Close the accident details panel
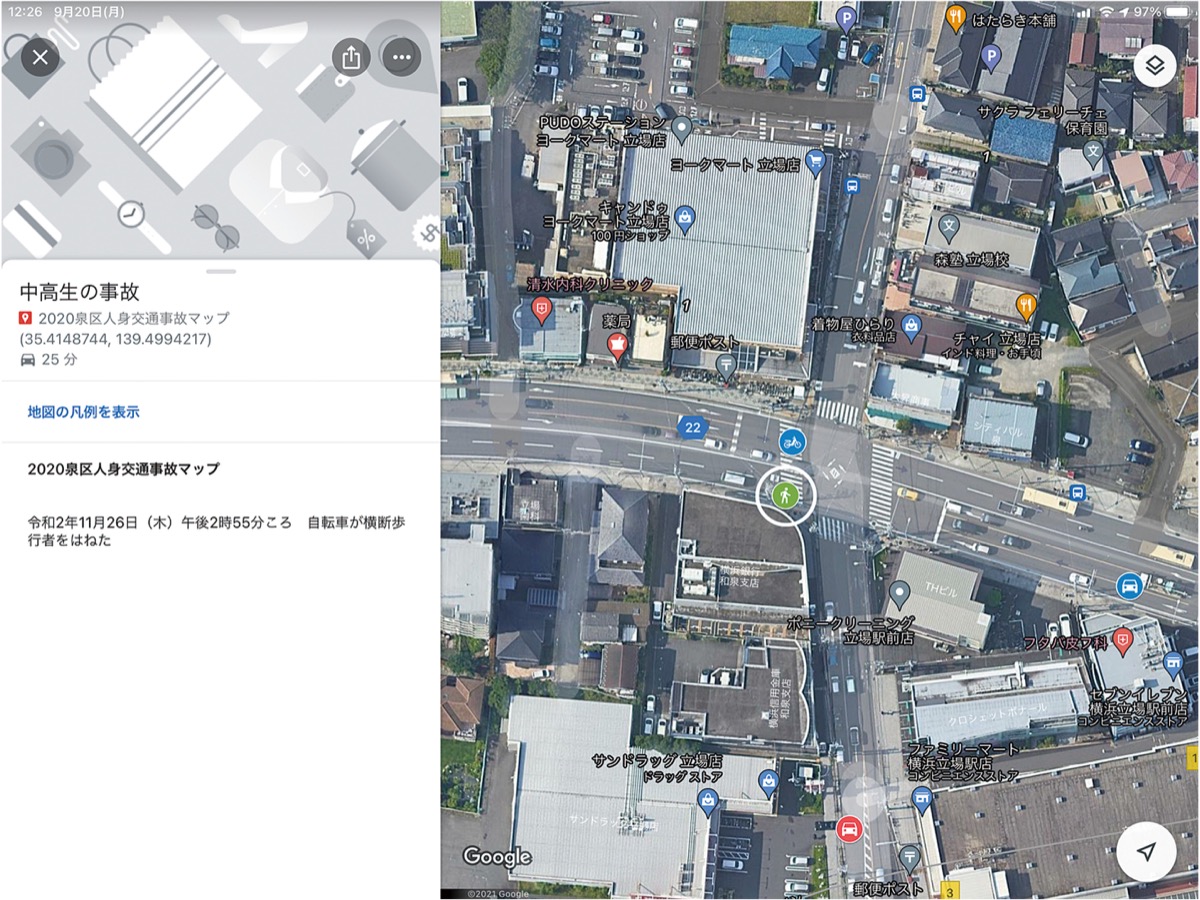The image size is (1200, 900). pyautogui.click(x=40, y=57)
